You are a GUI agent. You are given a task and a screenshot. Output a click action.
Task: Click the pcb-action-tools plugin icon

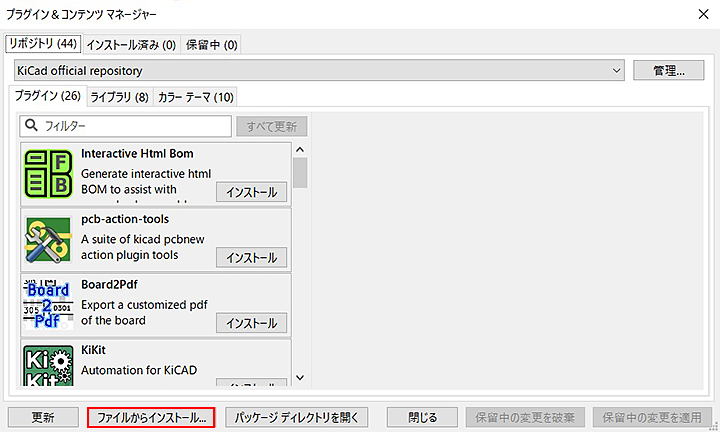pos(48,239)
